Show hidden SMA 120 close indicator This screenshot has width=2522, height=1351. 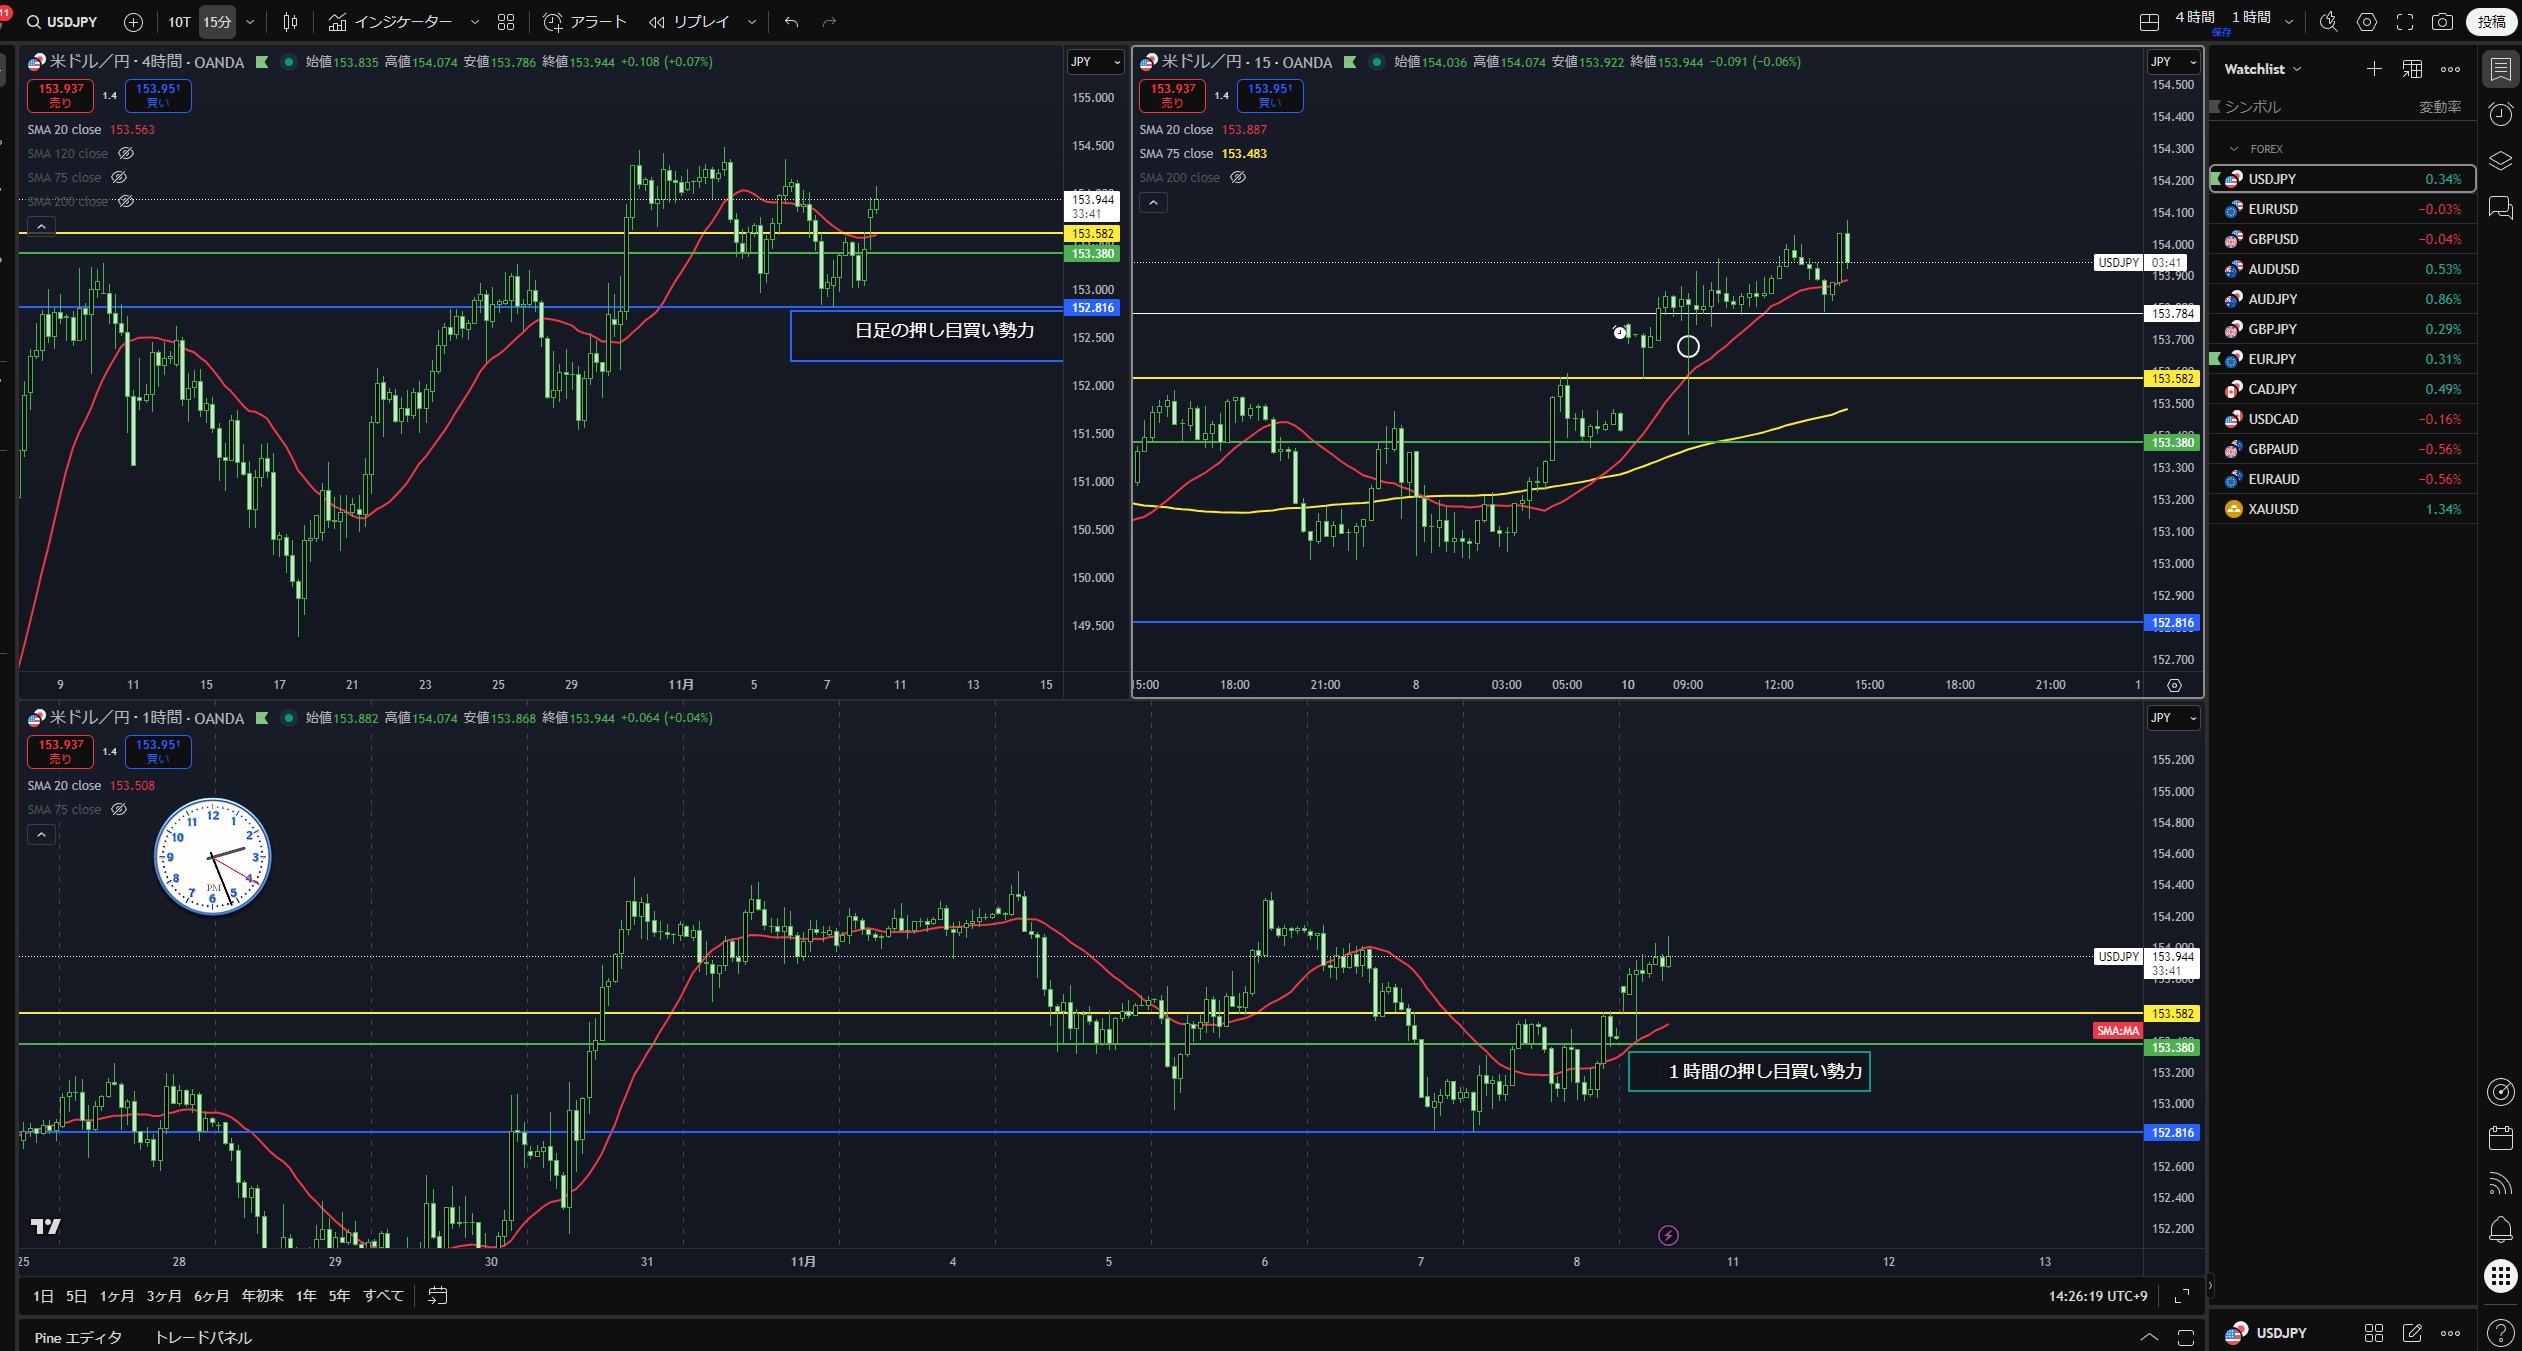(x=126, y=154)
